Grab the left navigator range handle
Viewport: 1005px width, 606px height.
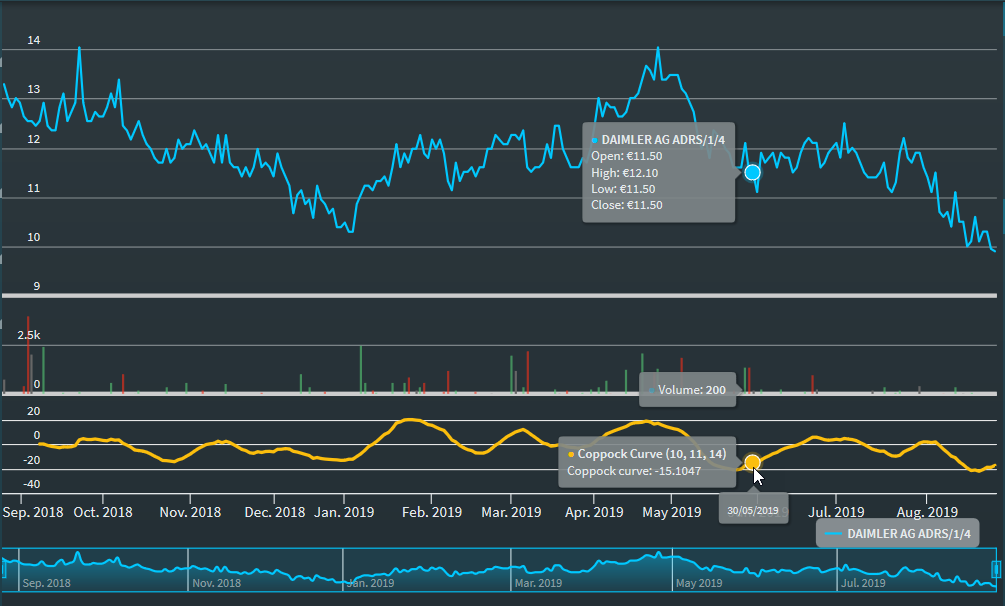click(4, 569)
